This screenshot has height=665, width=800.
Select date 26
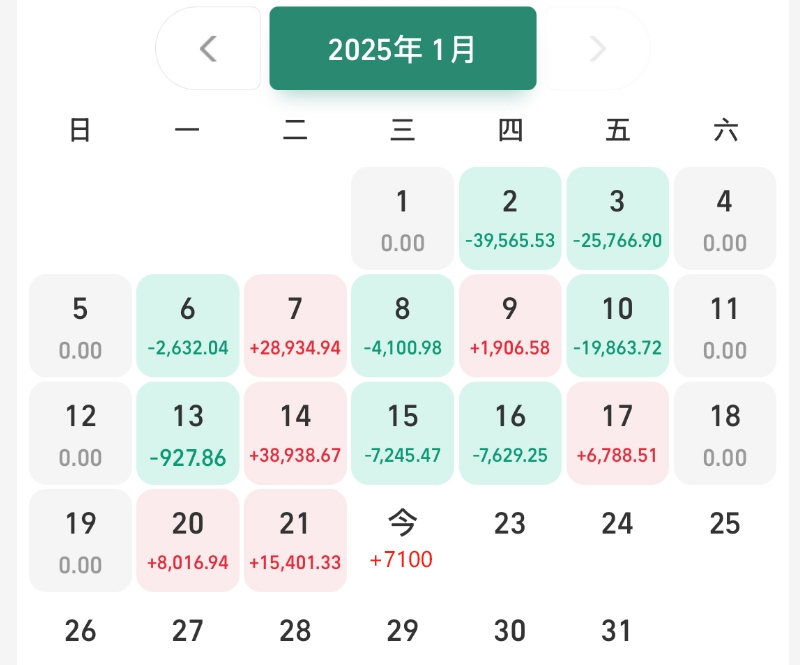(80, 631)
